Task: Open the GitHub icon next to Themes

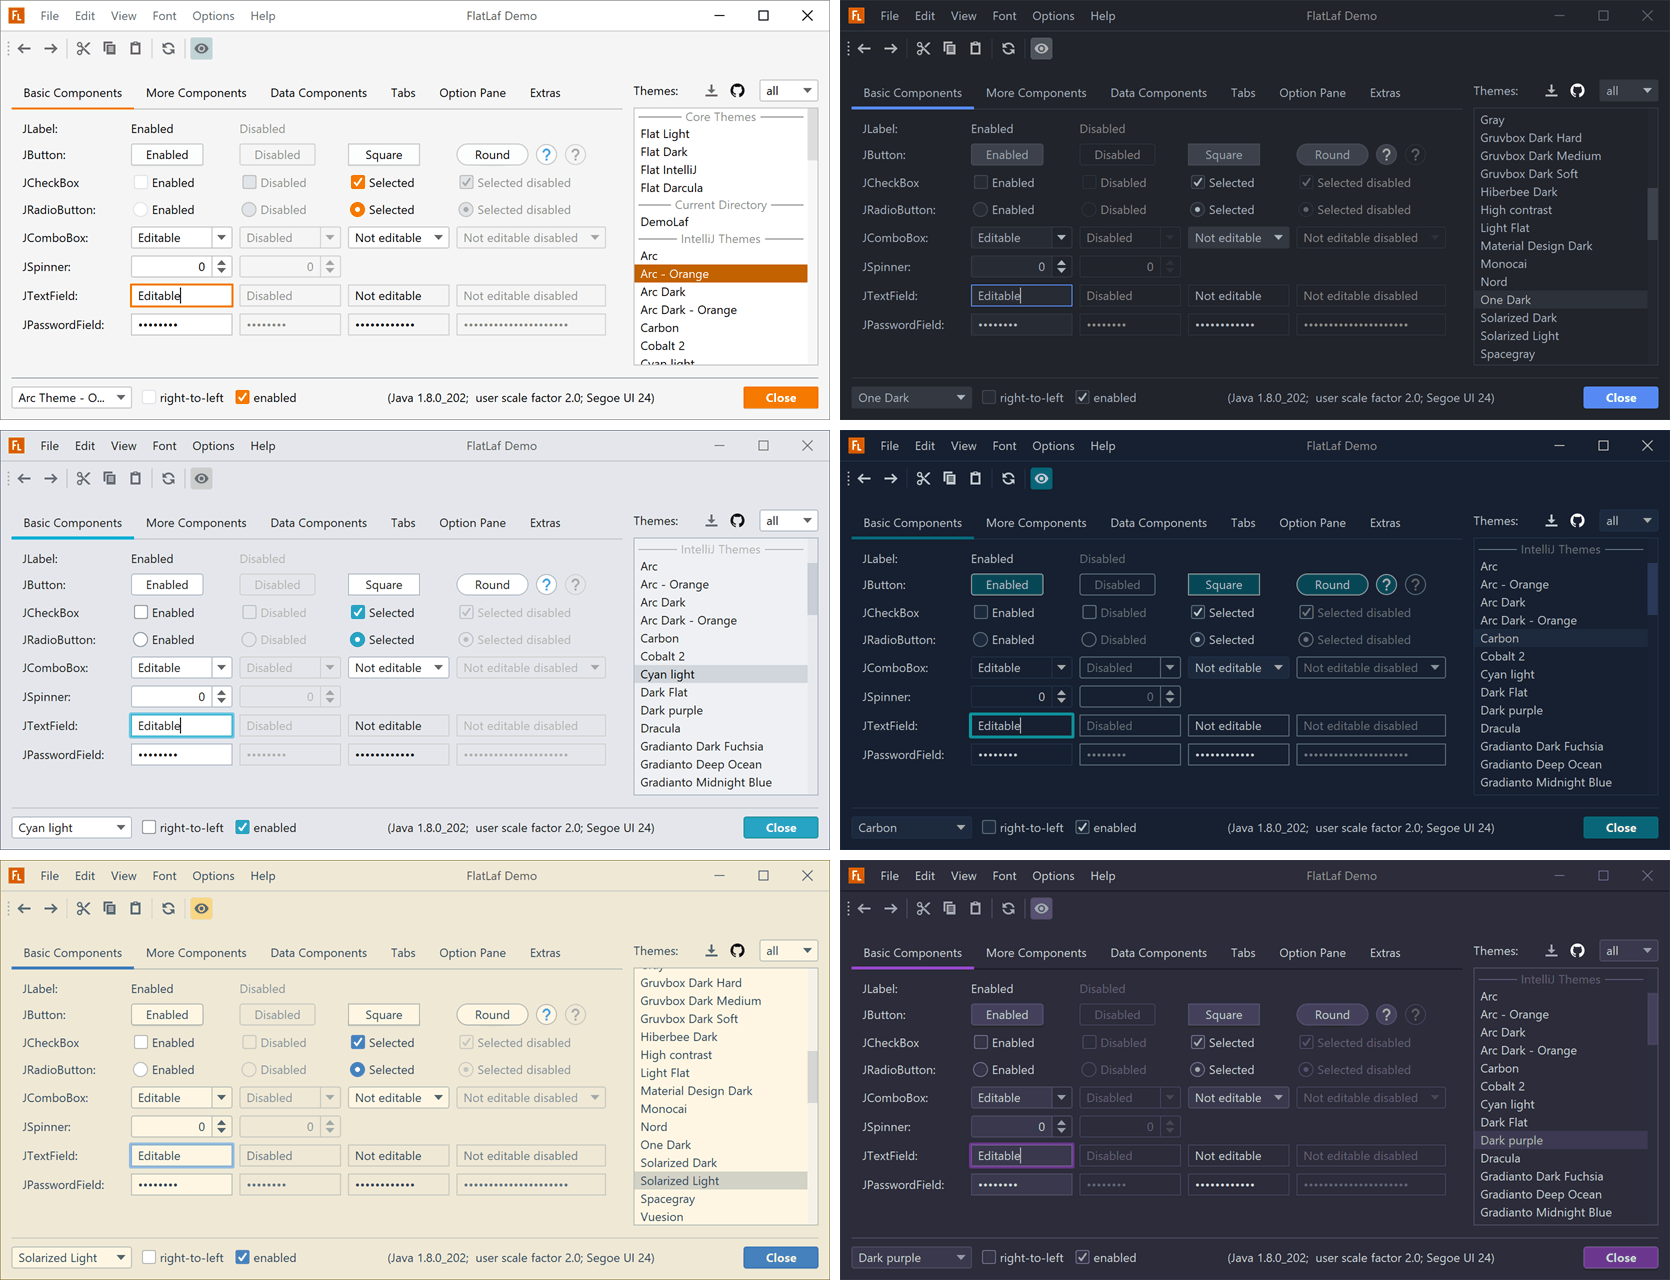Action: pyautogui.click(x=737, y=90)
